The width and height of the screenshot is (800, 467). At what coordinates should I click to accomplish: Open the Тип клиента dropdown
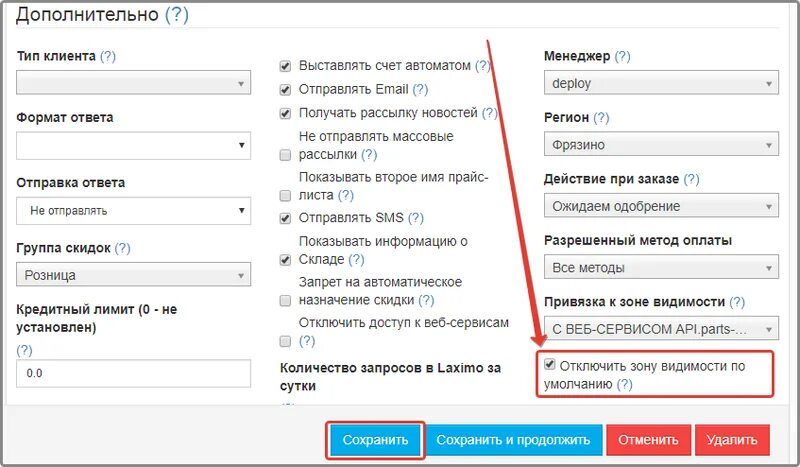point(133,83)
